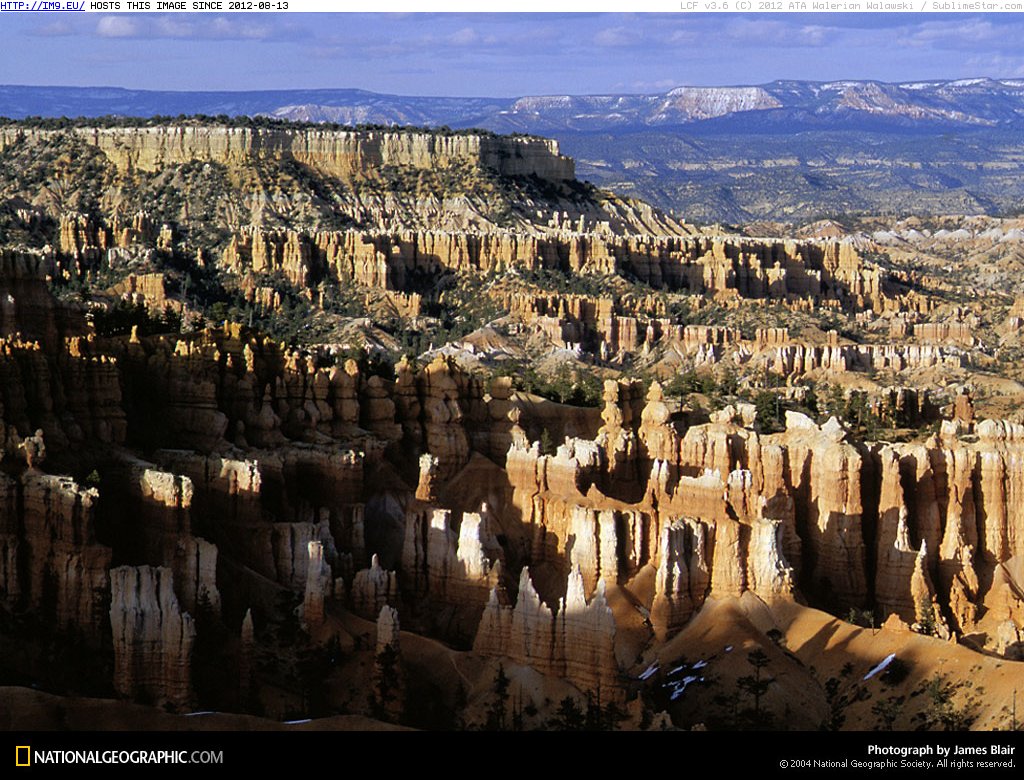Click the Bryce Canyon landscape photo

pos(512,371)
